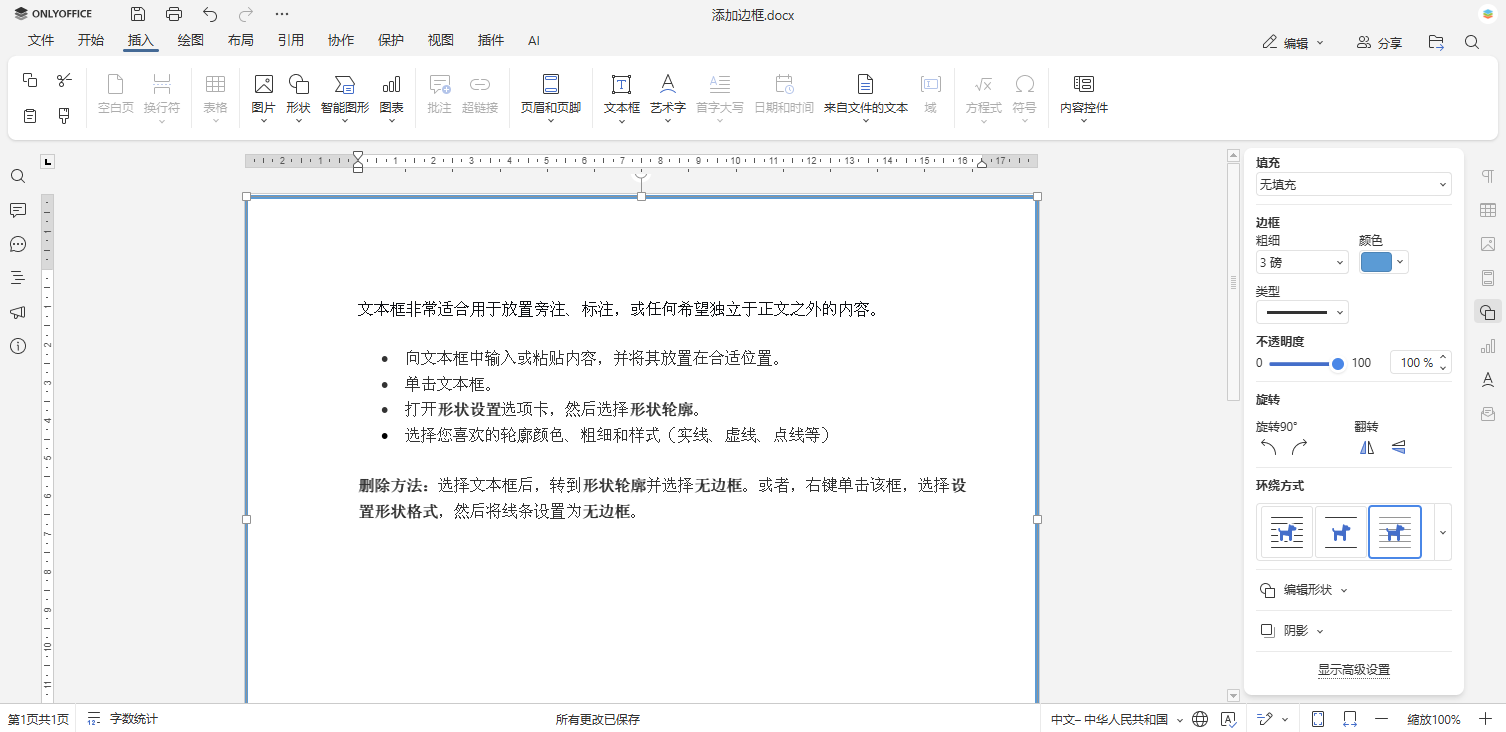Flip shape vertically
The width and height of the screenshot is (1506, 732).
click(1398, 447)
